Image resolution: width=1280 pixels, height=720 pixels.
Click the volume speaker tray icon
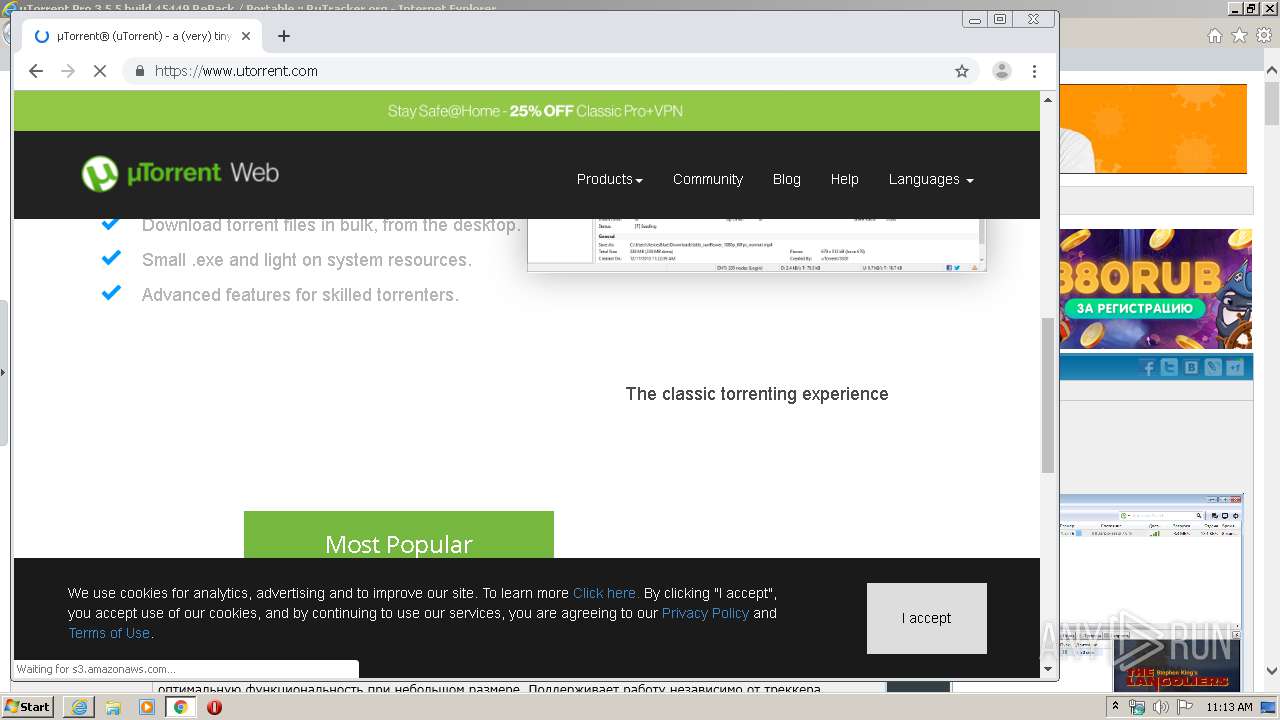[x=1160, y=707]
